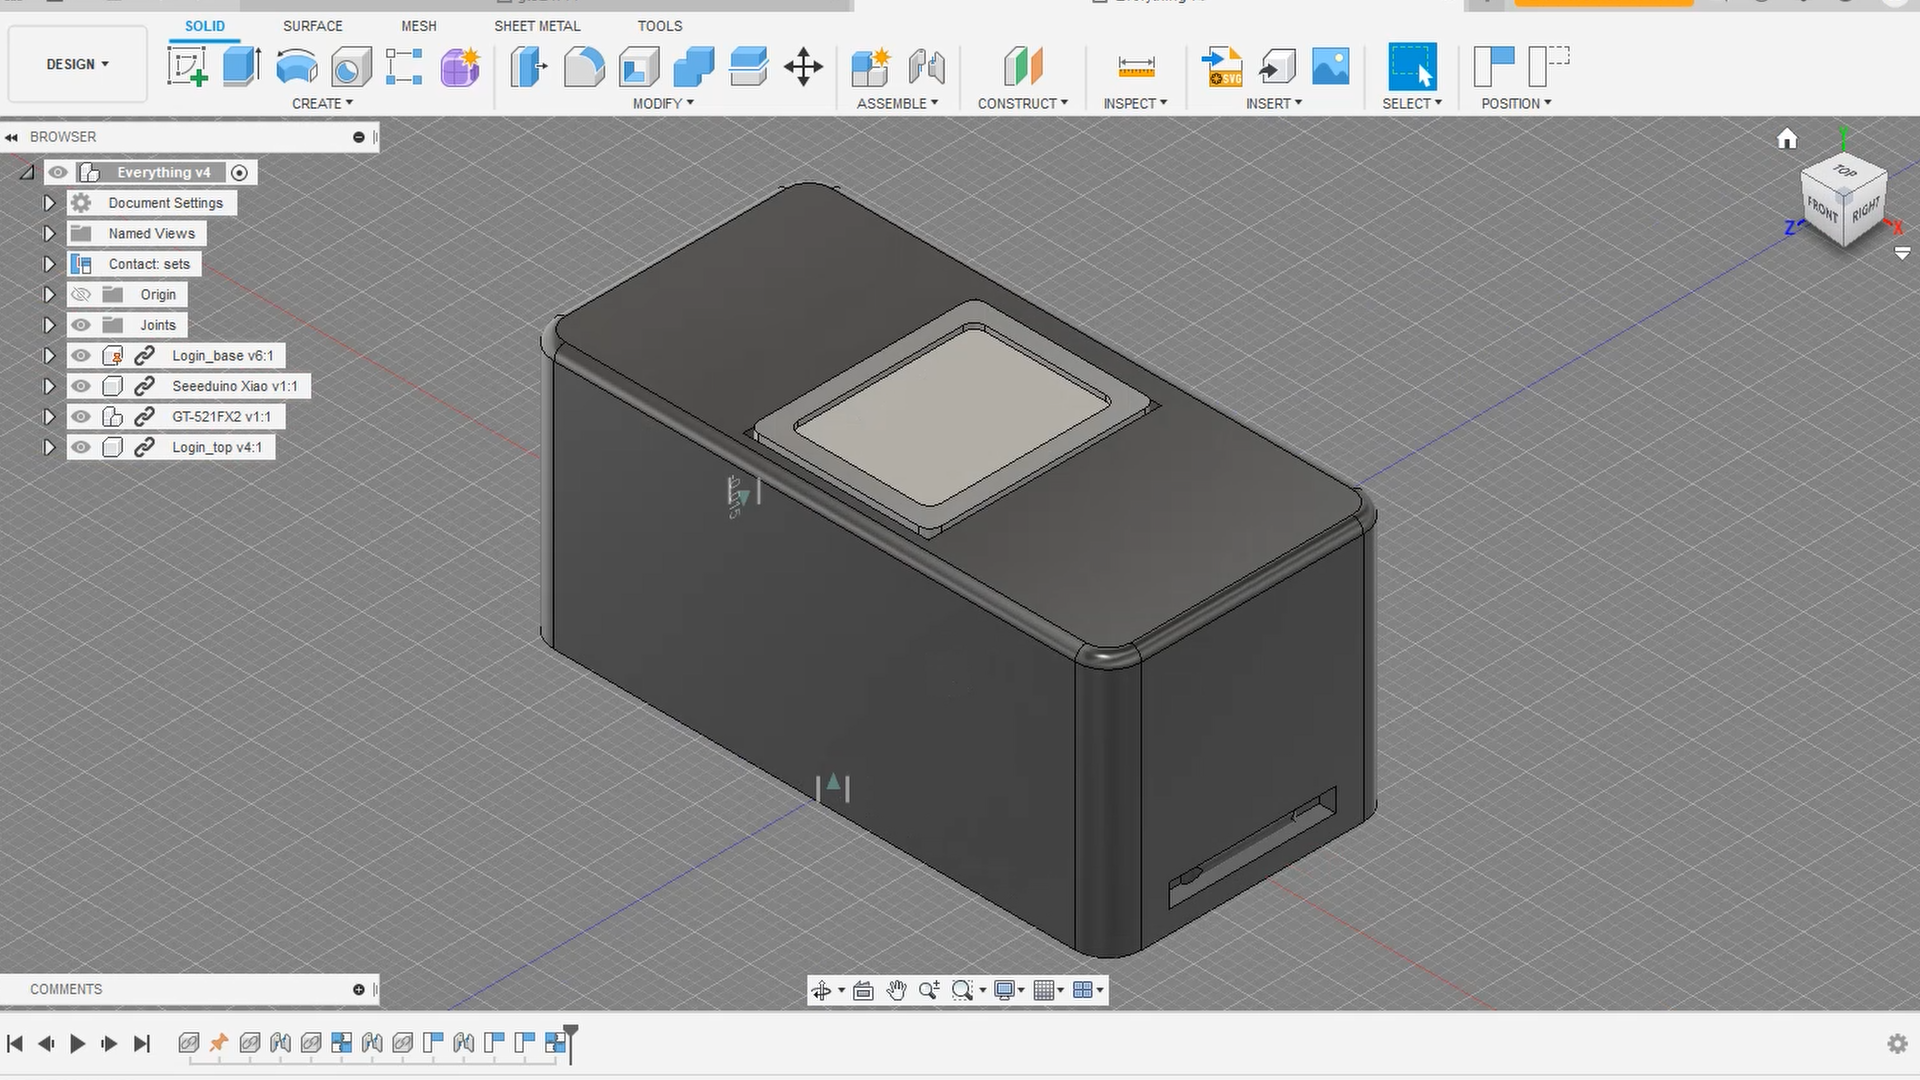The height and width of the screenshot is (1080, 1920).
Task: Toggle visibility of GT-521FX2 v1:1
Action: tap(80, 417)
